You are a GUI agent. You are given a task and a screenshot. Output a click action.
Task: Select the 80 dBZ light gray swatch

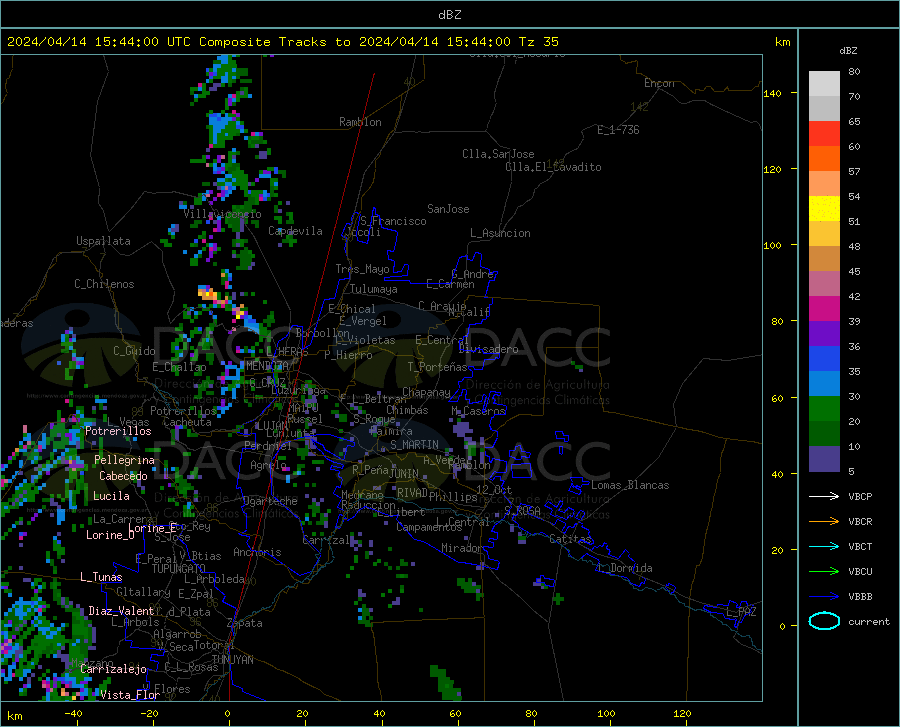(x=824, y=83)
